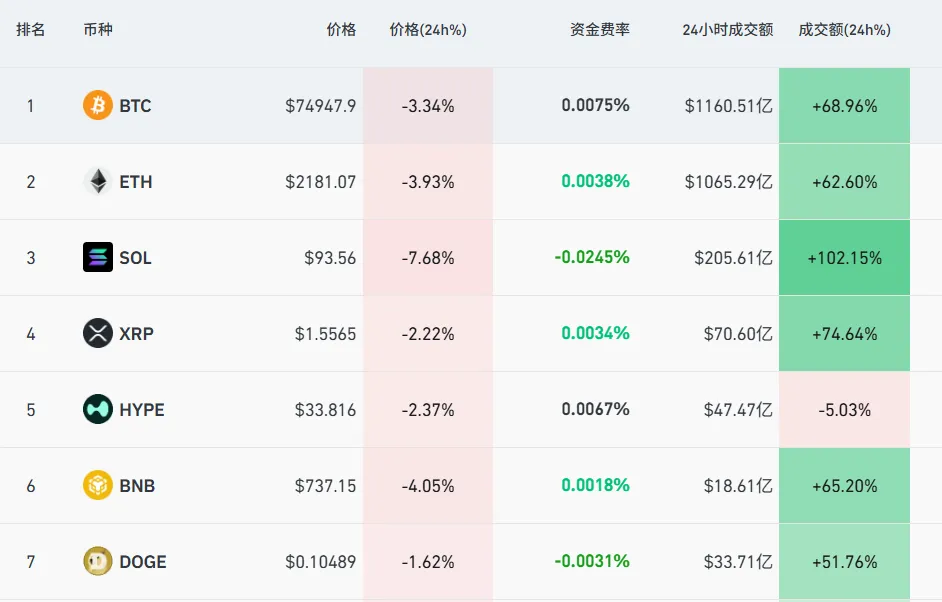This screenshot has height=602, width=942.
Task: Click the Solana logo icon
Action: (x=98, y=257)
